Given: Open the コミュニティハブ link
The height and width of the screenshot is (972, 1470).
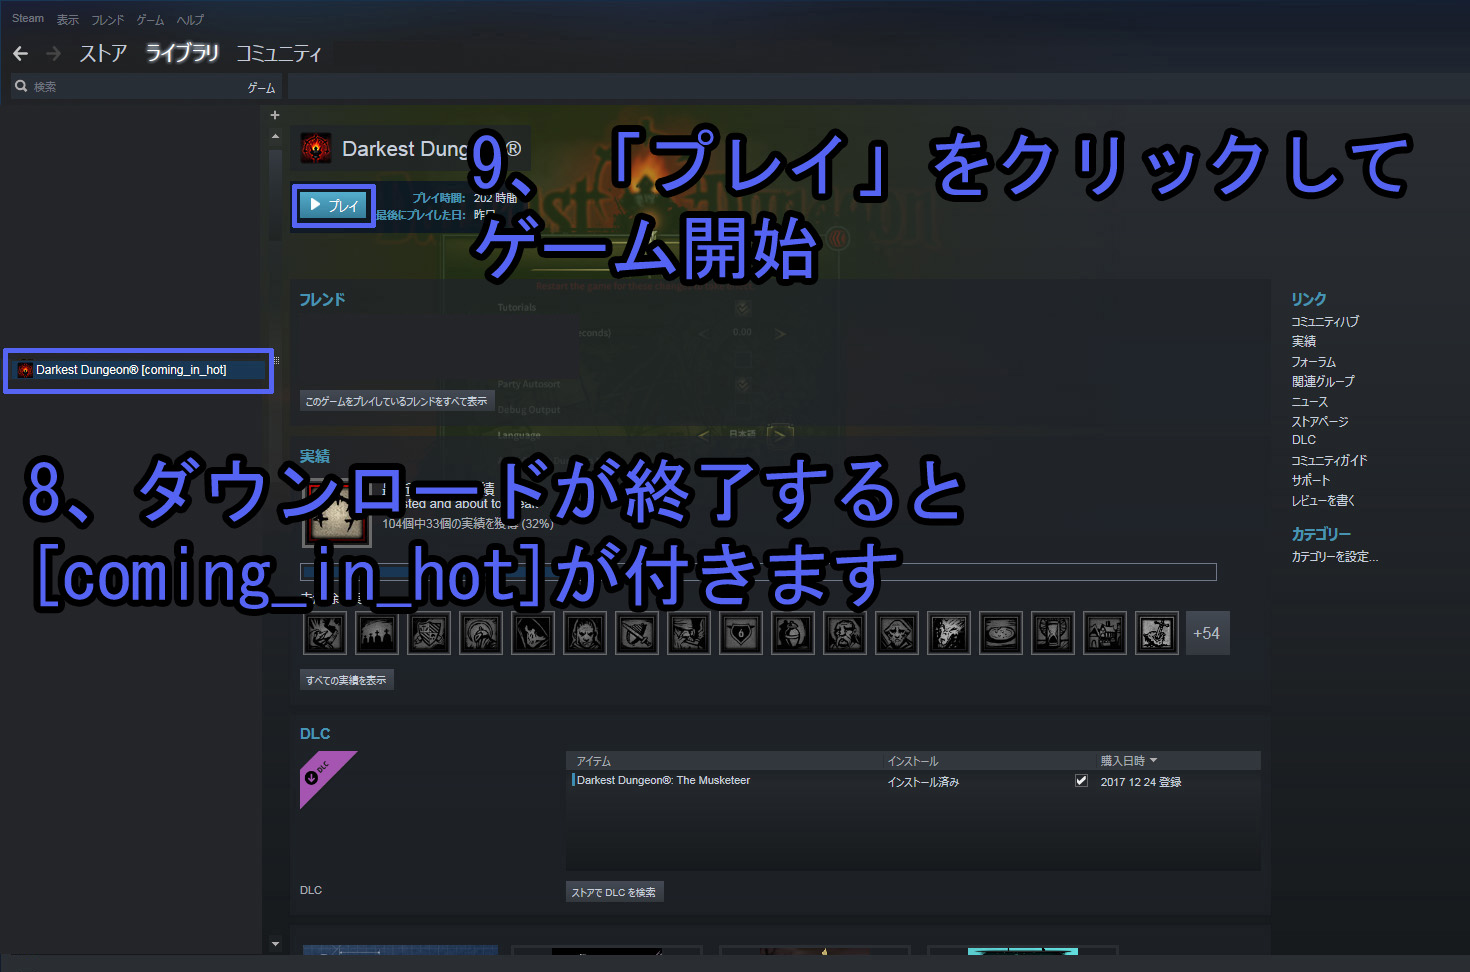Looking at the screenshot, I should pos(1324,322).
